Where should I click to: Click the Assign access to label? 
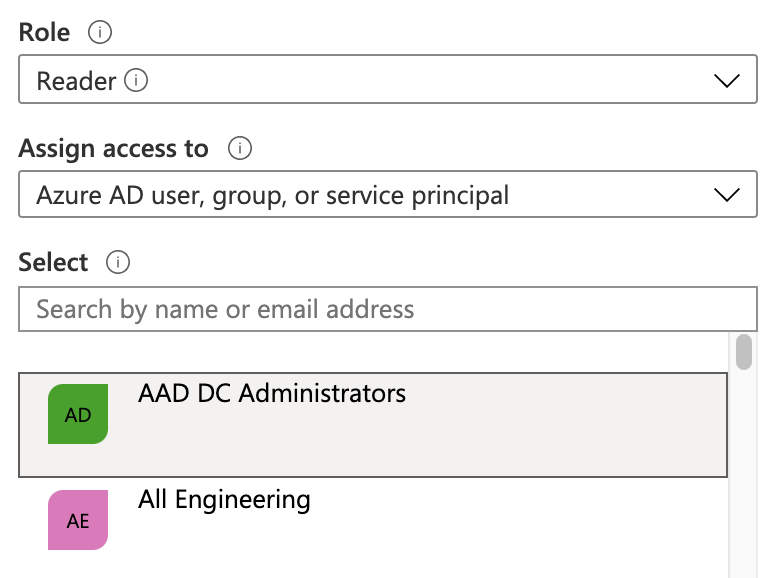point(113,149)
